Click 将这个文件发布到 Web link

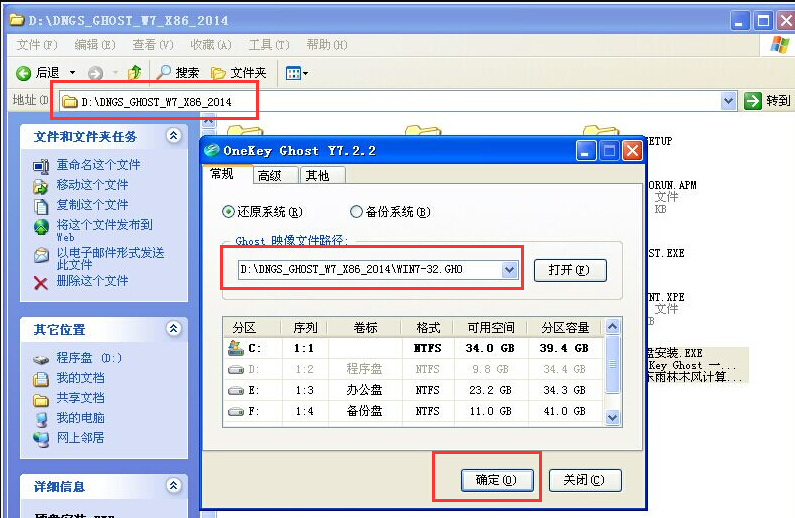click(x=104, y=230)
